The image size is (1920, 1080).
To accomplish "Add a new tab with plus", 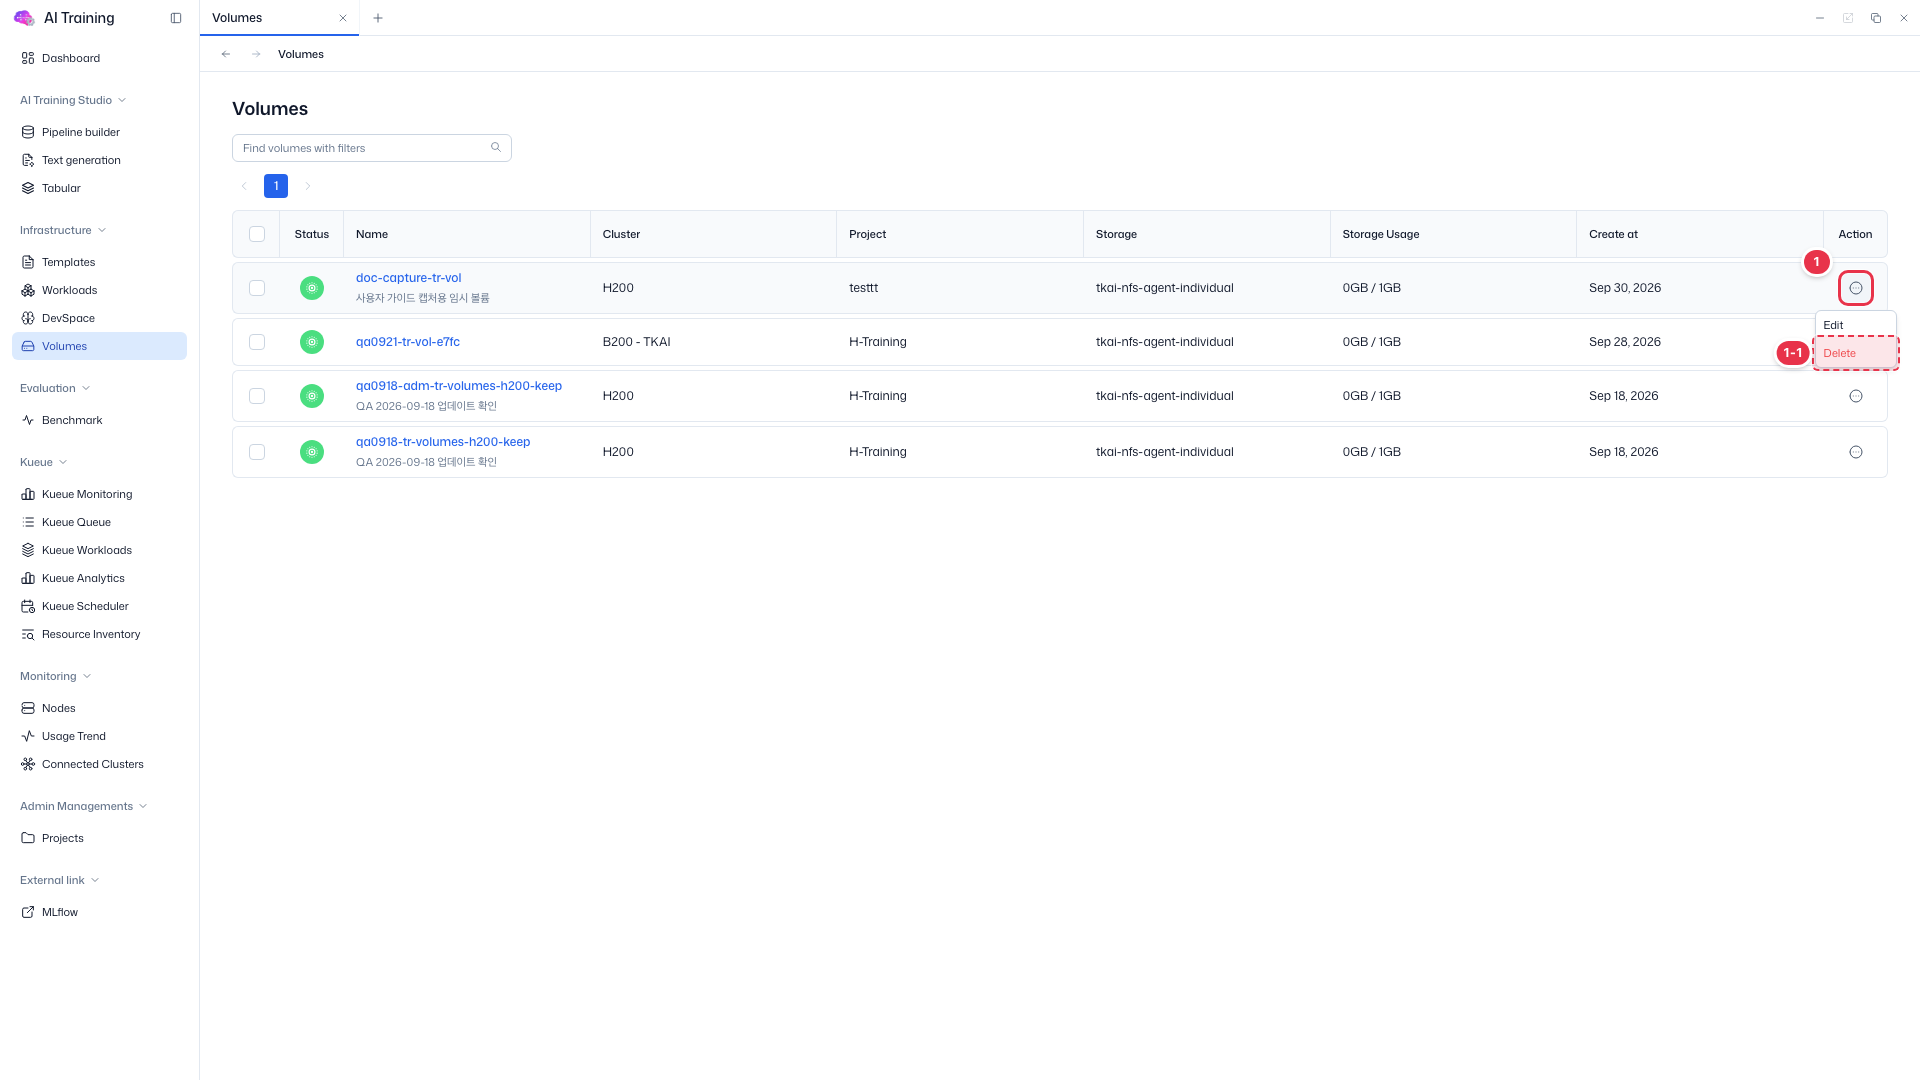I will pos(377,18).
